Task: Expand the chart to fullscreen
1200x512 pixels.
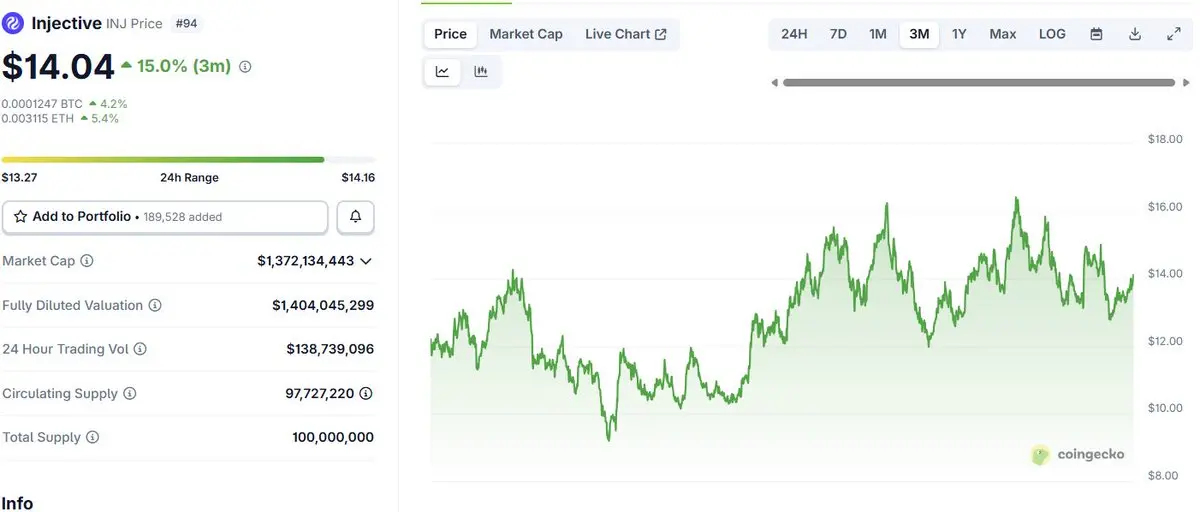Action: tap(1174, 34)
